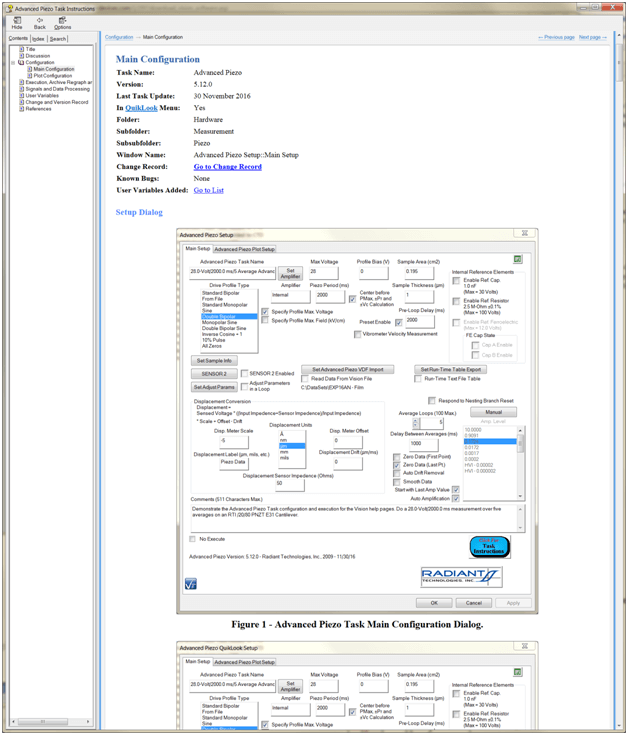Click the Comments box scroll-down arrow
628x735 pixels.
click(520, 528)
